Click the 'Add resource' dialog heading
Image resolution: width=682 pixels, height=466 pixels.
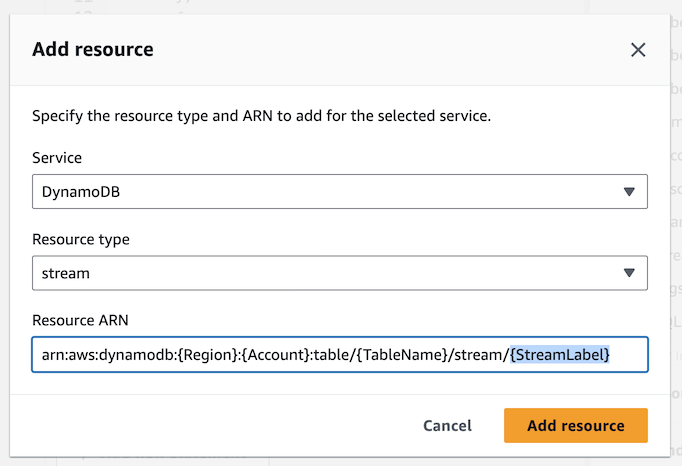pyautogui.click(x=93, y=49)
